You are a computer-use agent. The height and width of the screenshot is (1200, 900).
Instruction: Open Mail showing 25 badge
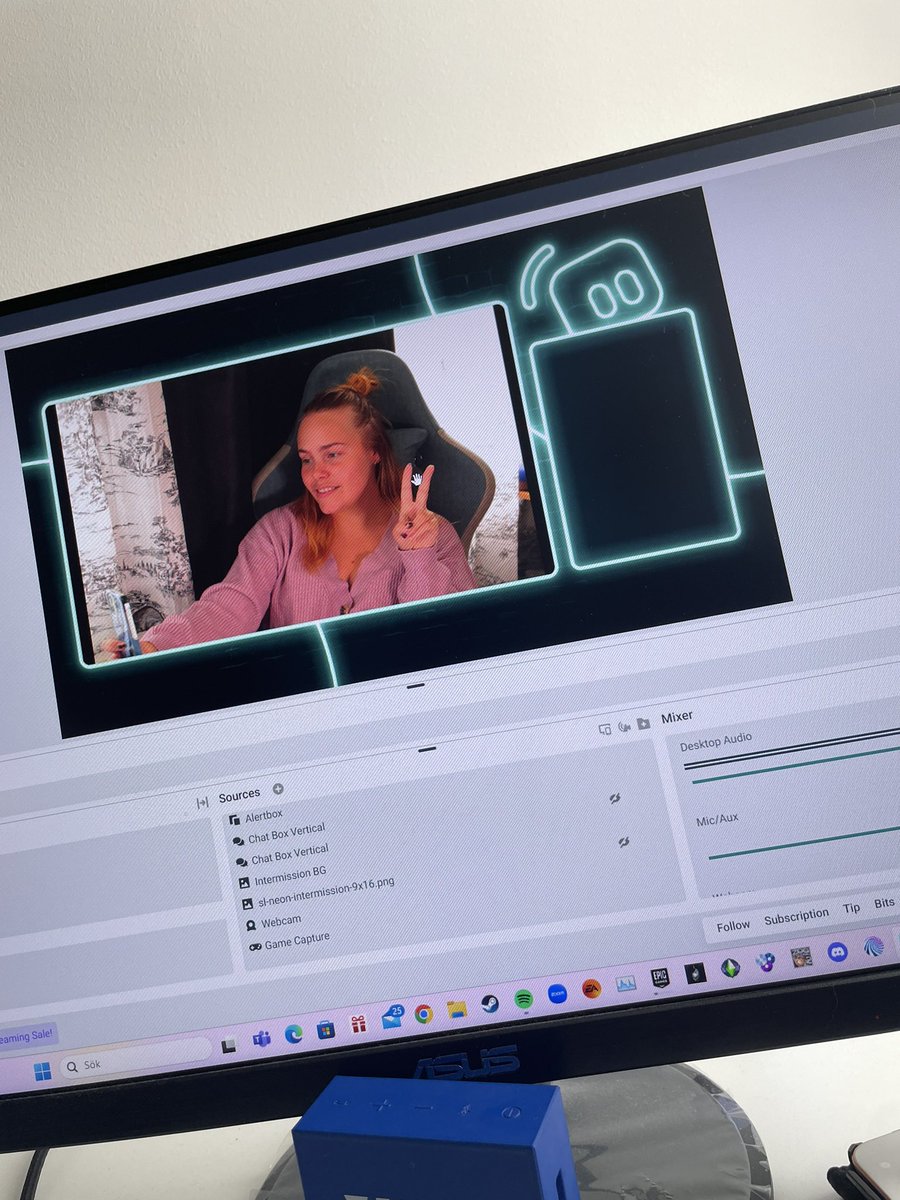[392, 1017]
